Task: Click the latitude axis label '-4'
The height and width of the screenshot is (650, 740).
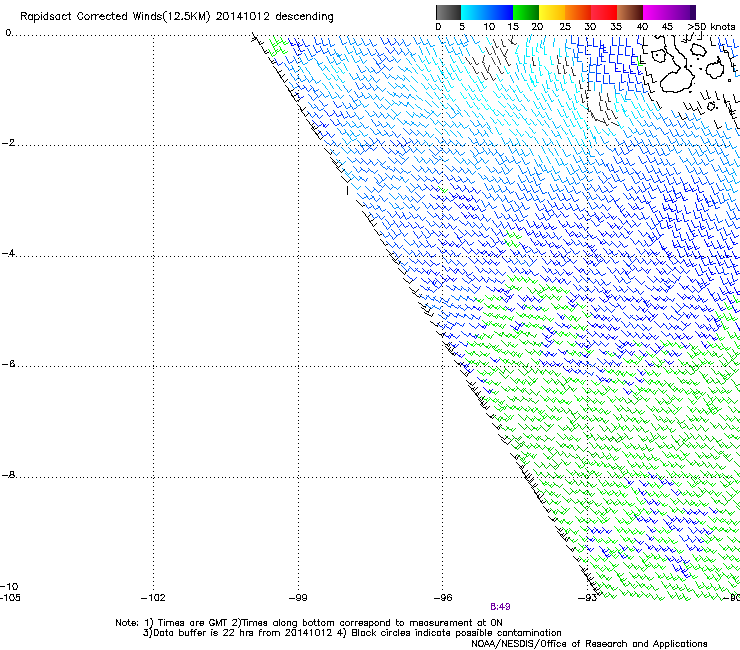Action: tap(8, 253)
